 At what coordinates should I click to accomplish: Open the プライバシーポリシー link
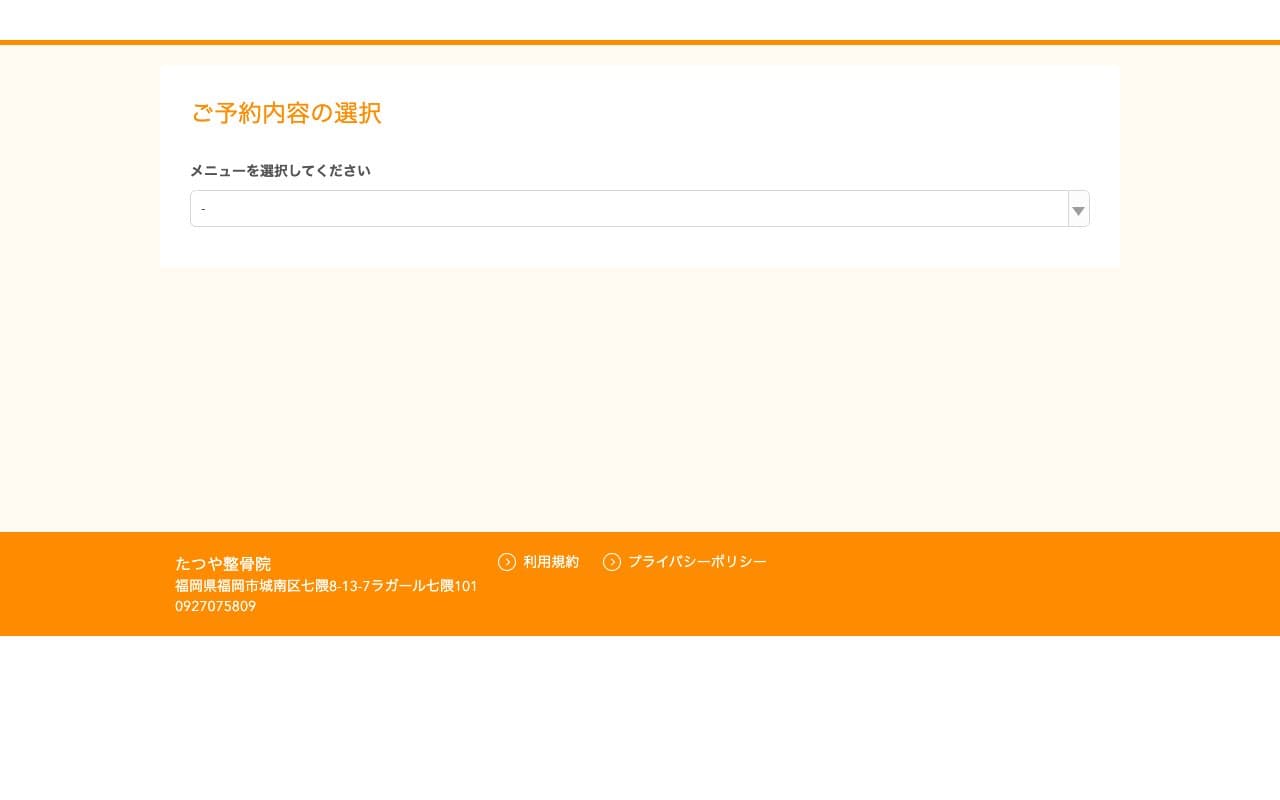click(697, 562)
